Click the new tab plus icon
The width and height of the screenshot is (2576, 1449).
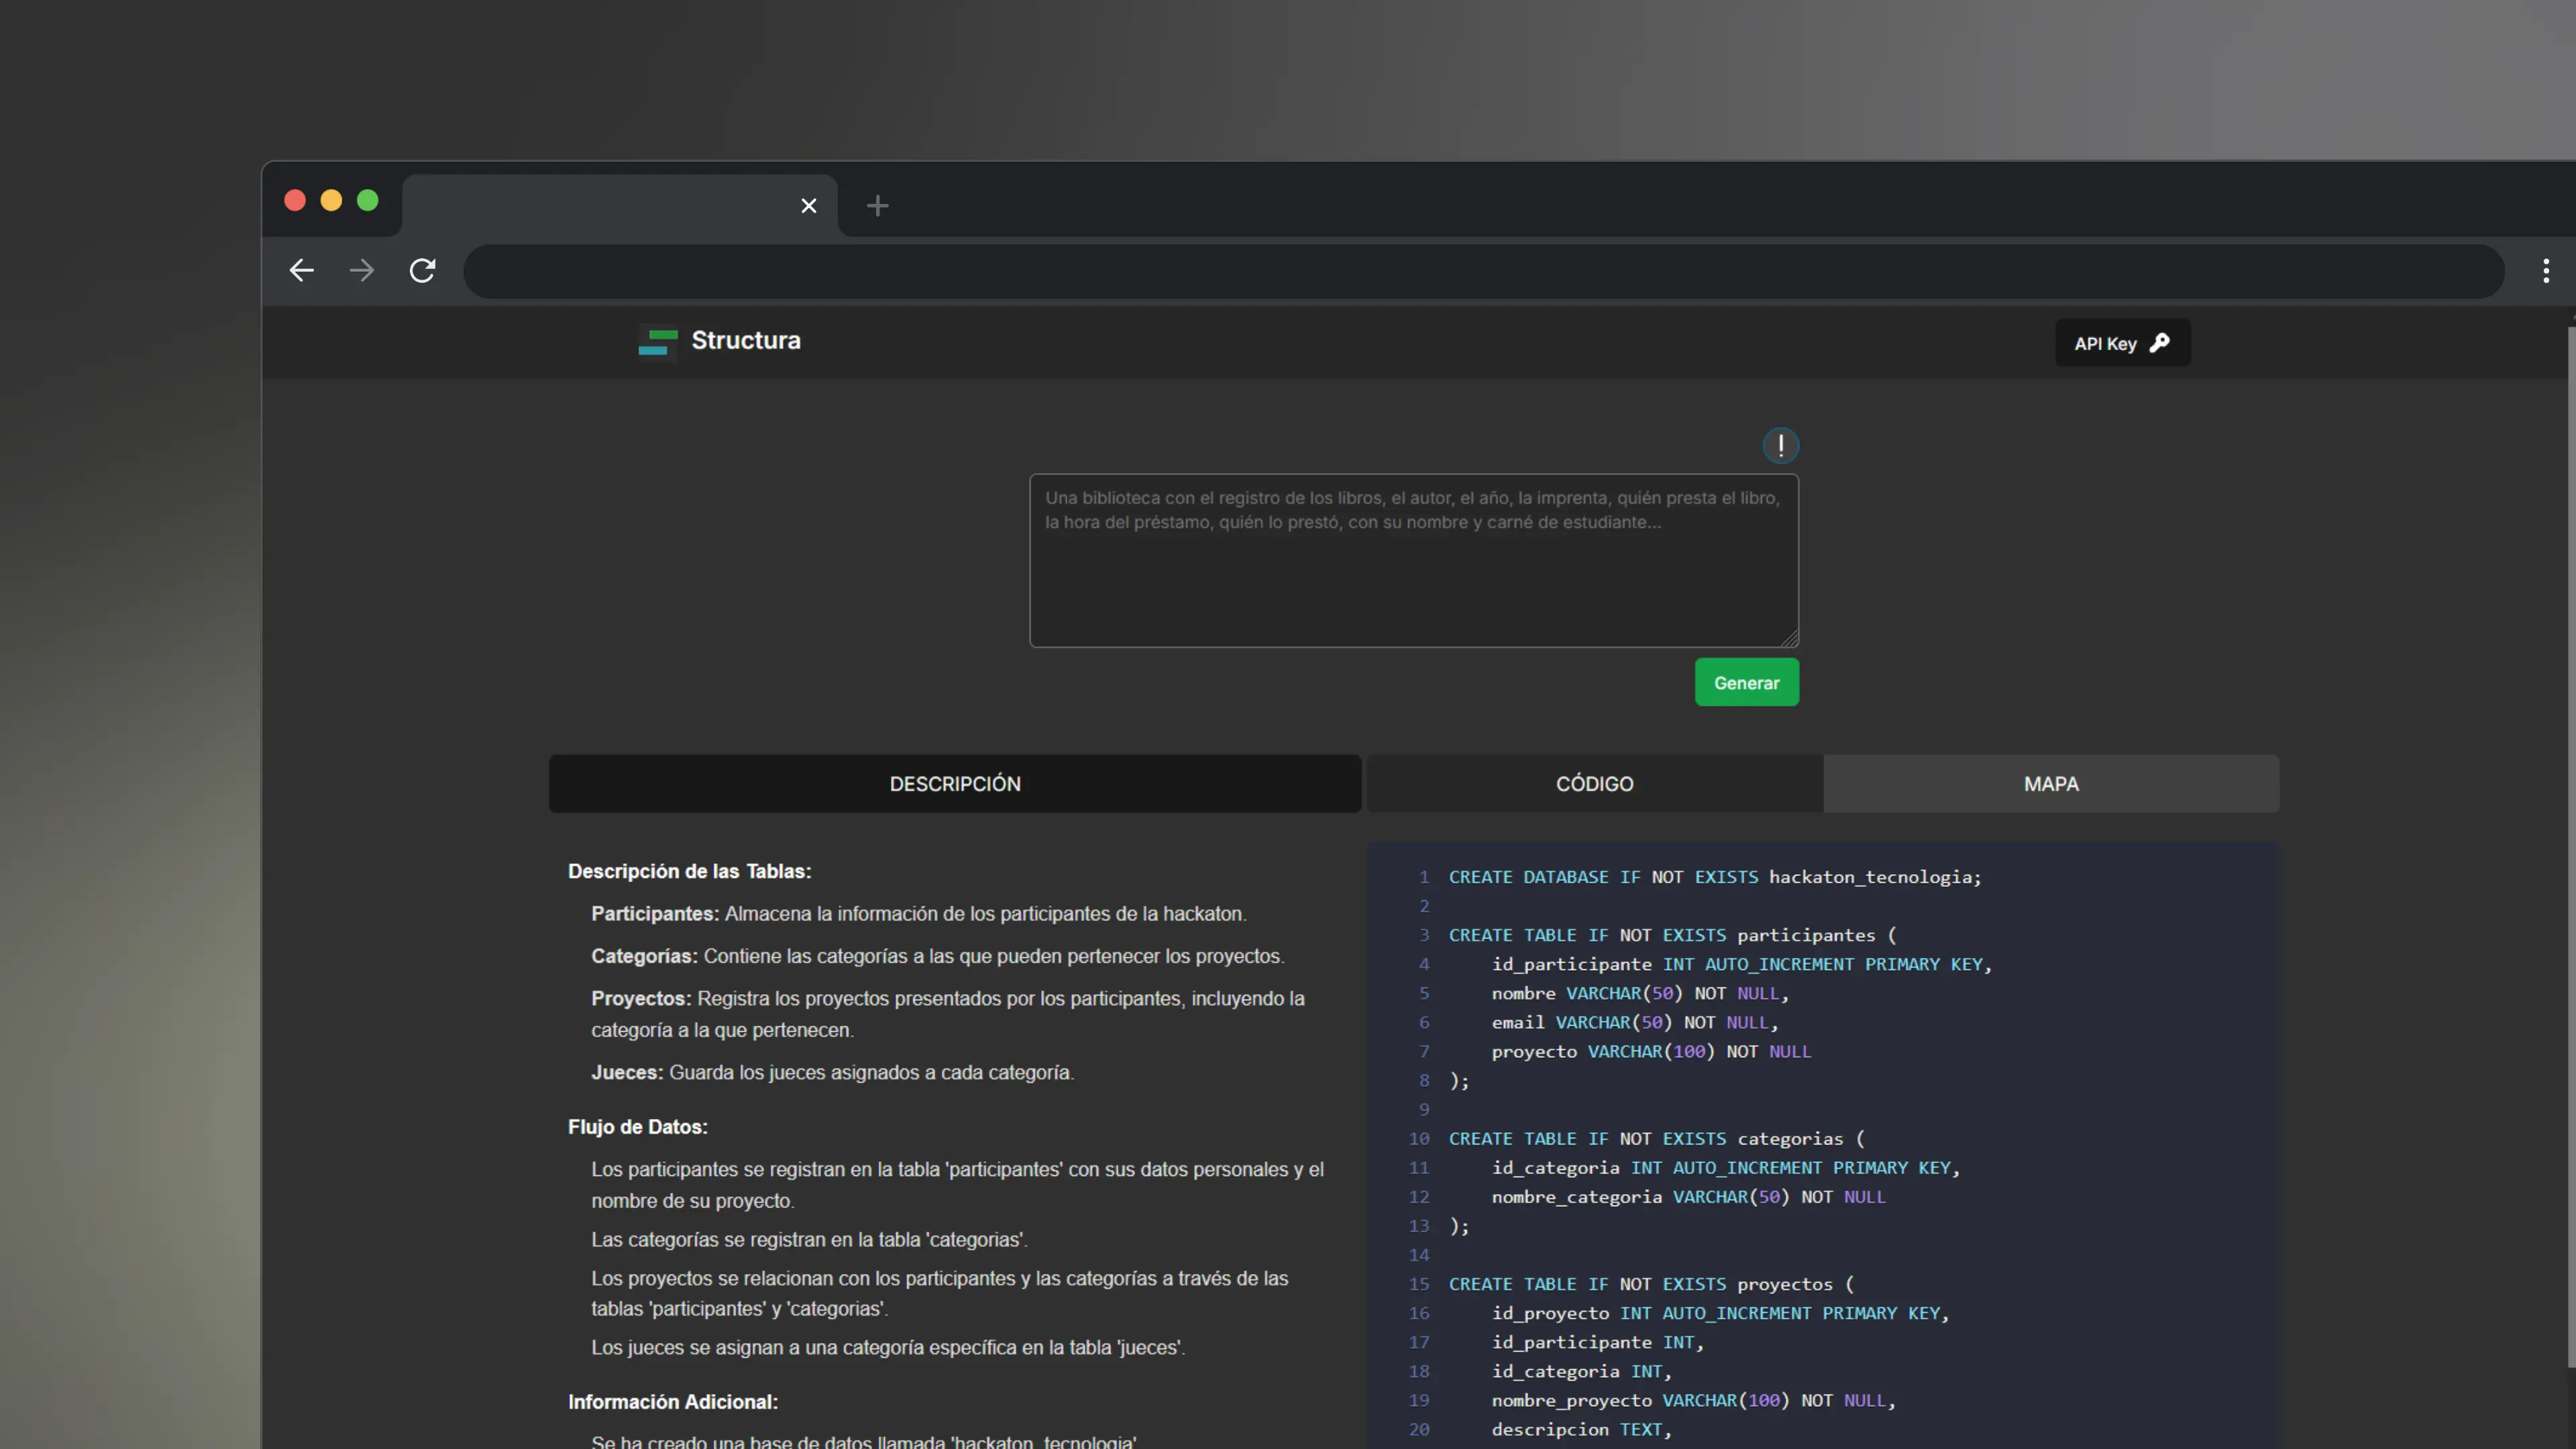pos(877,202)
